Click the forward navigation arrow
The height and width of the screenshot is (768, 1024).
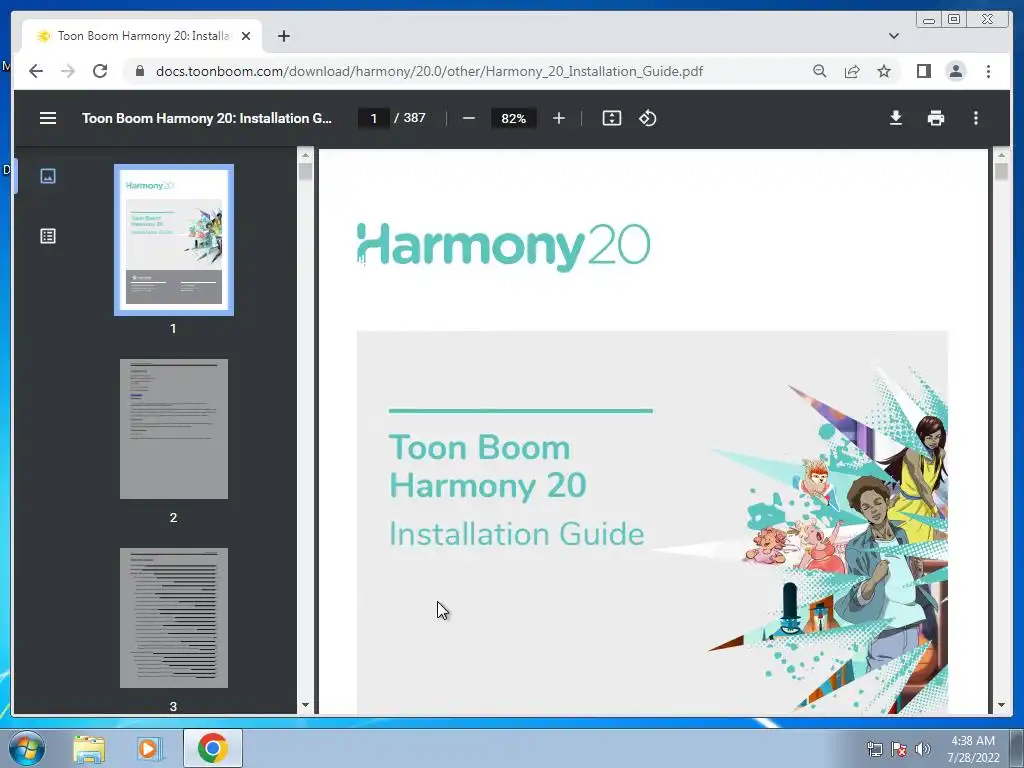coord(68,71)
